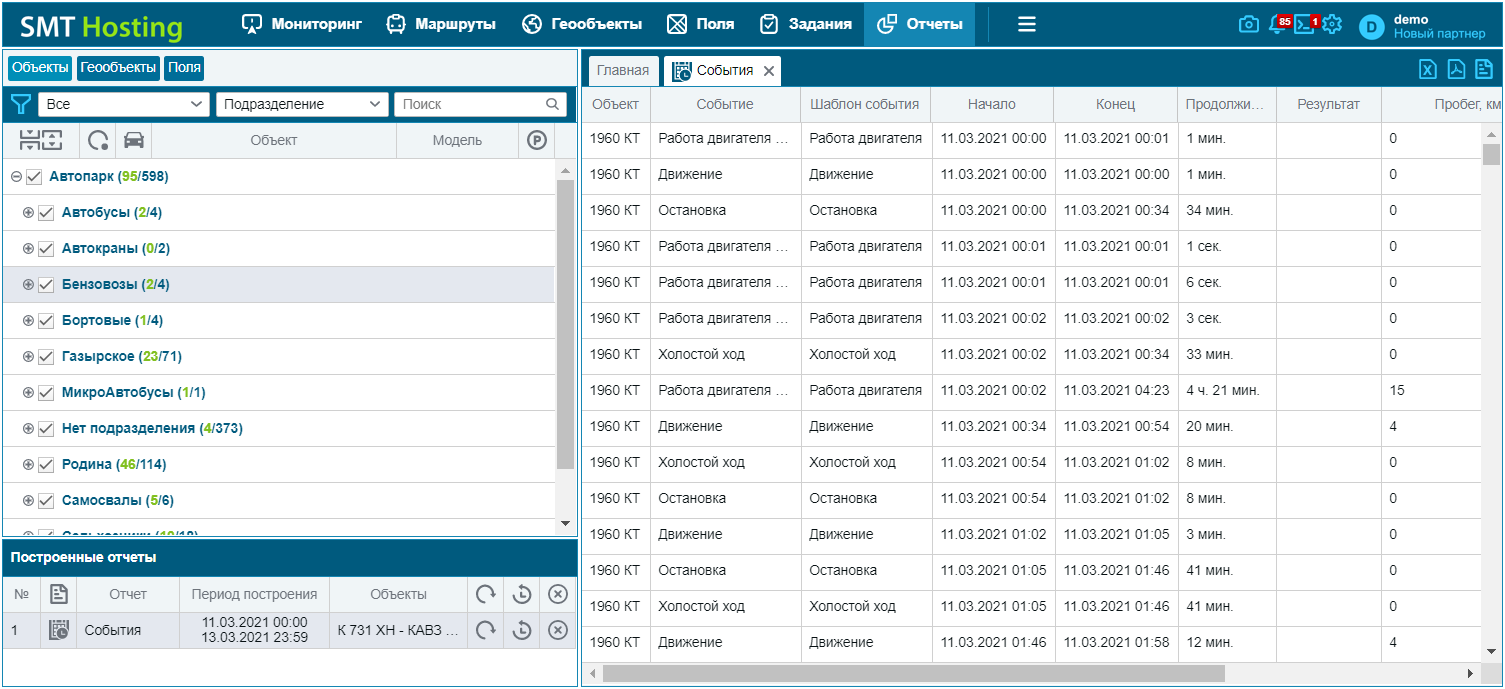The width and height of the screenshot is (1505, 689).
Task: Click the Новый партнер link
Action: (x=1440, y=34)
